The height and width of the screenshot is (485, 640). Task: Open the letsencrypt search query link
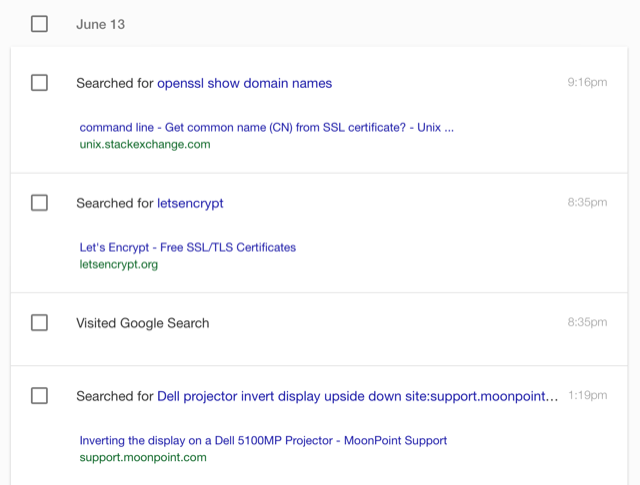(190, 203)
